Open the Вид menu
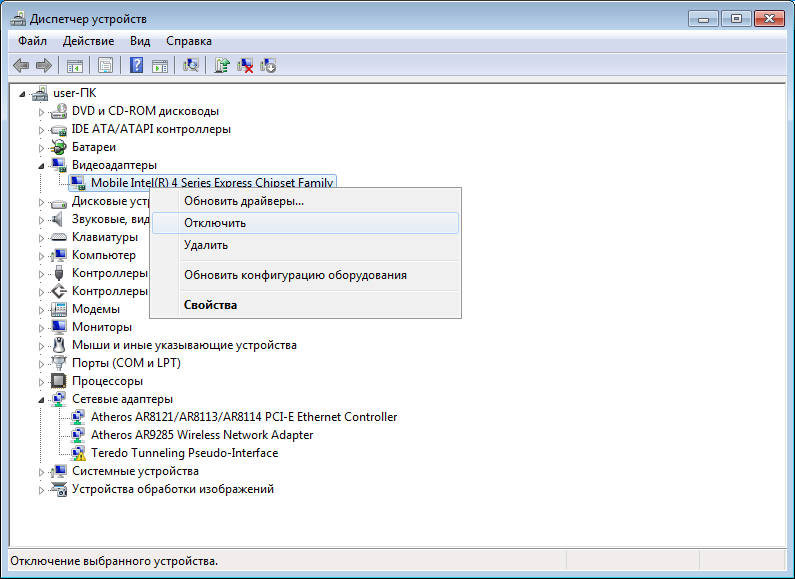Image resolution: width=795 pixels, height=579 pixels. point(140,41)
